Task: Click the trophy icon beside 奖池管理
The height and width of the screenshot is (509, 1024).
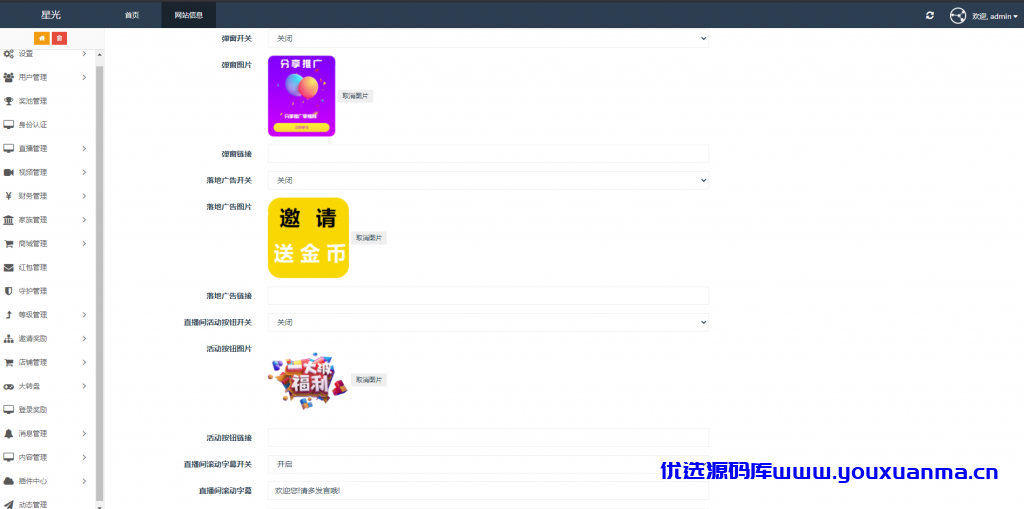Action: pos(8,101)
